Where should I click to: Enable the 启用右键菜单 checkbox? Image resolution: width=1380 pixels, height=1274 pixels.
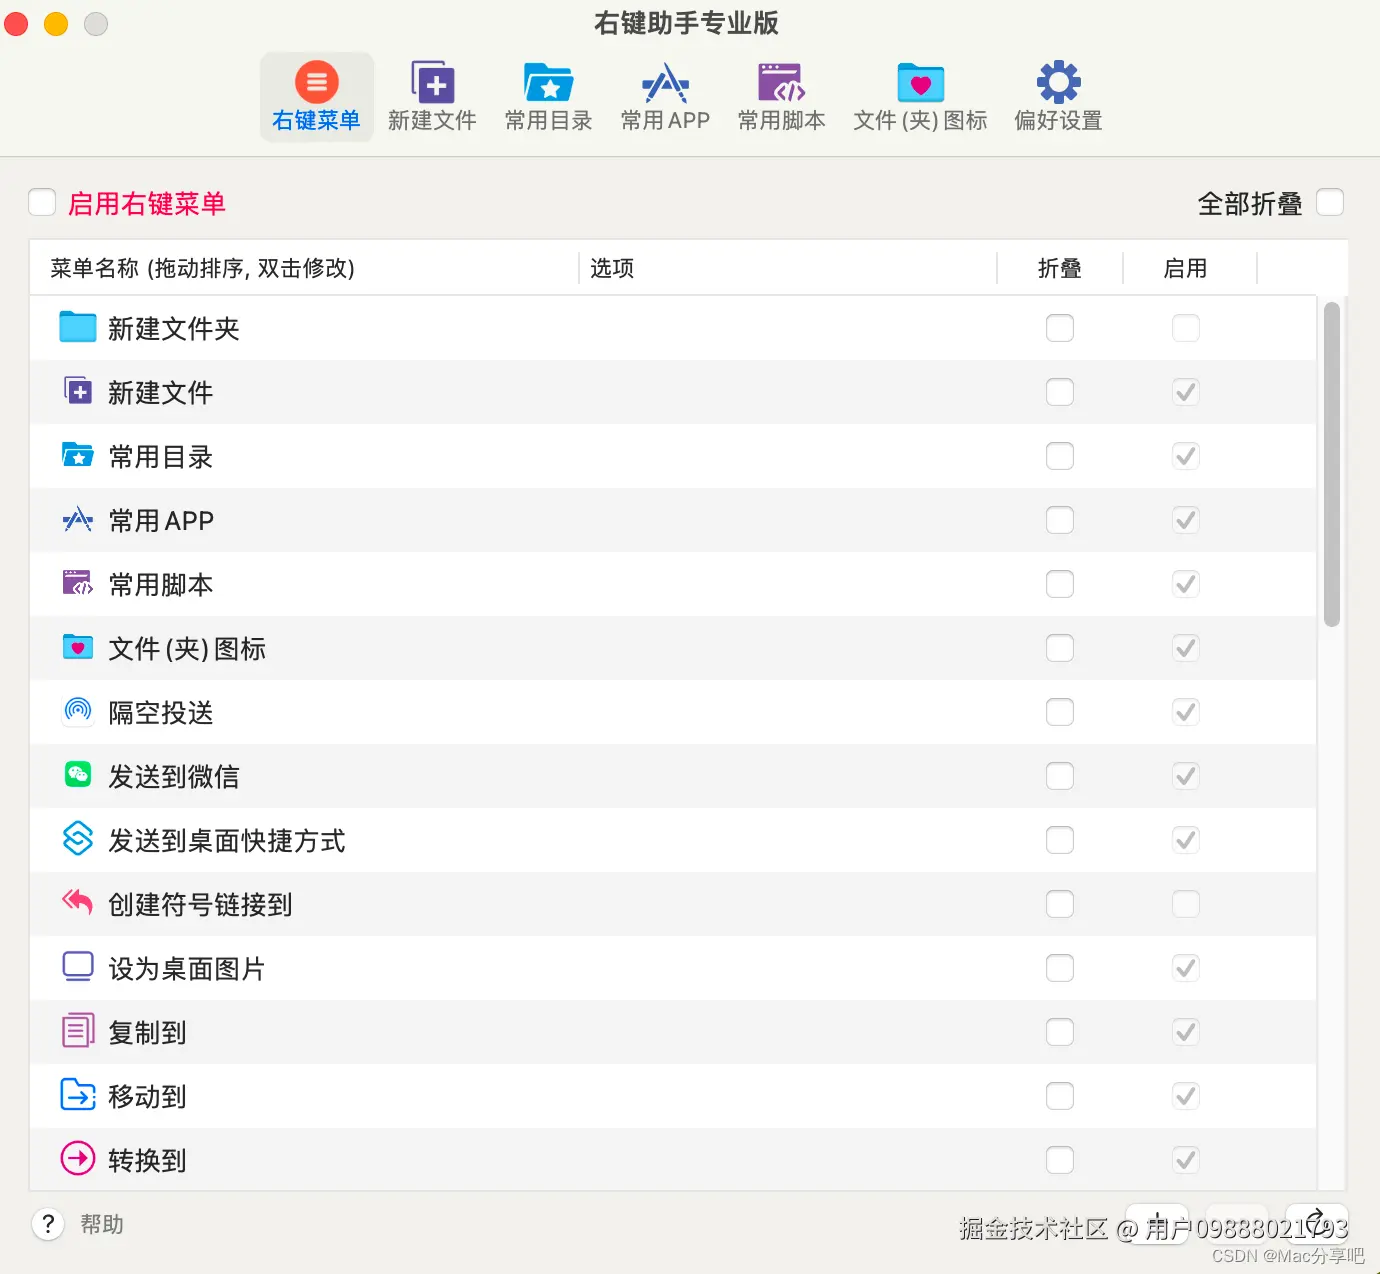(42, 202)
